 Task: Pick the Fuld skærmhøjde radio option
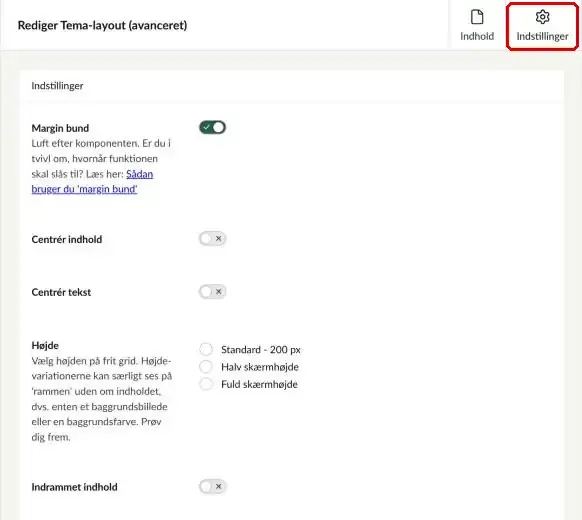[x=206, y=384]
